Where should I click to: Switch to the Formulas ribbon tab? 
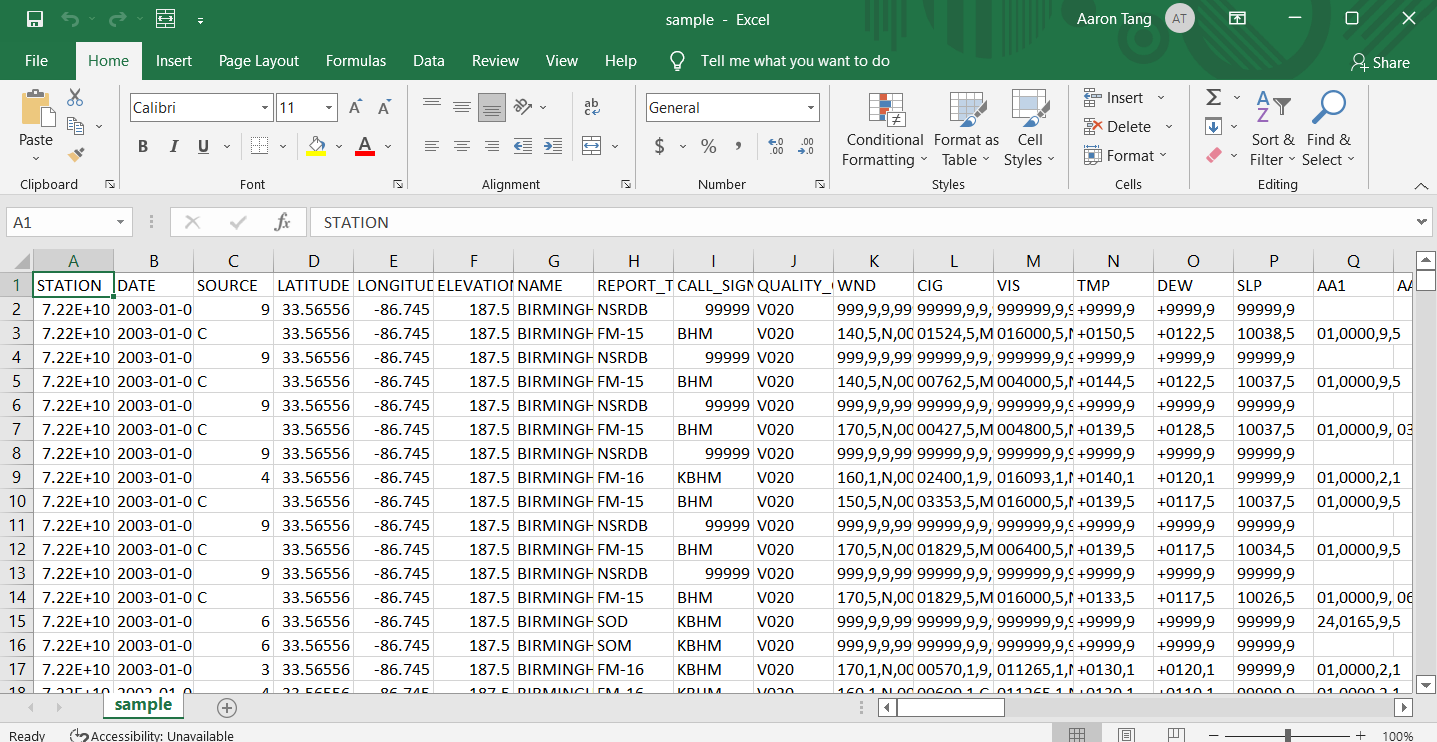click(x=355, y=61)
